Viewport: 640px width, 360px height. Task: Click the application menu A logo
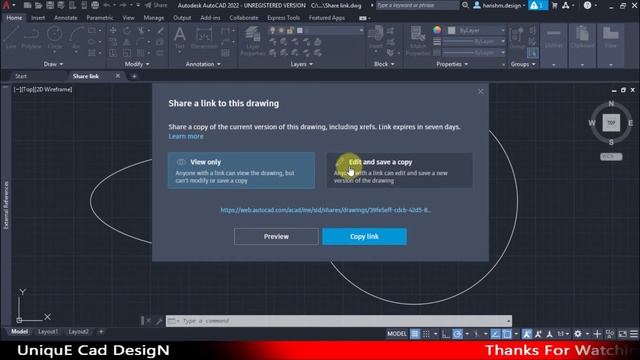(x=7, y=5)
